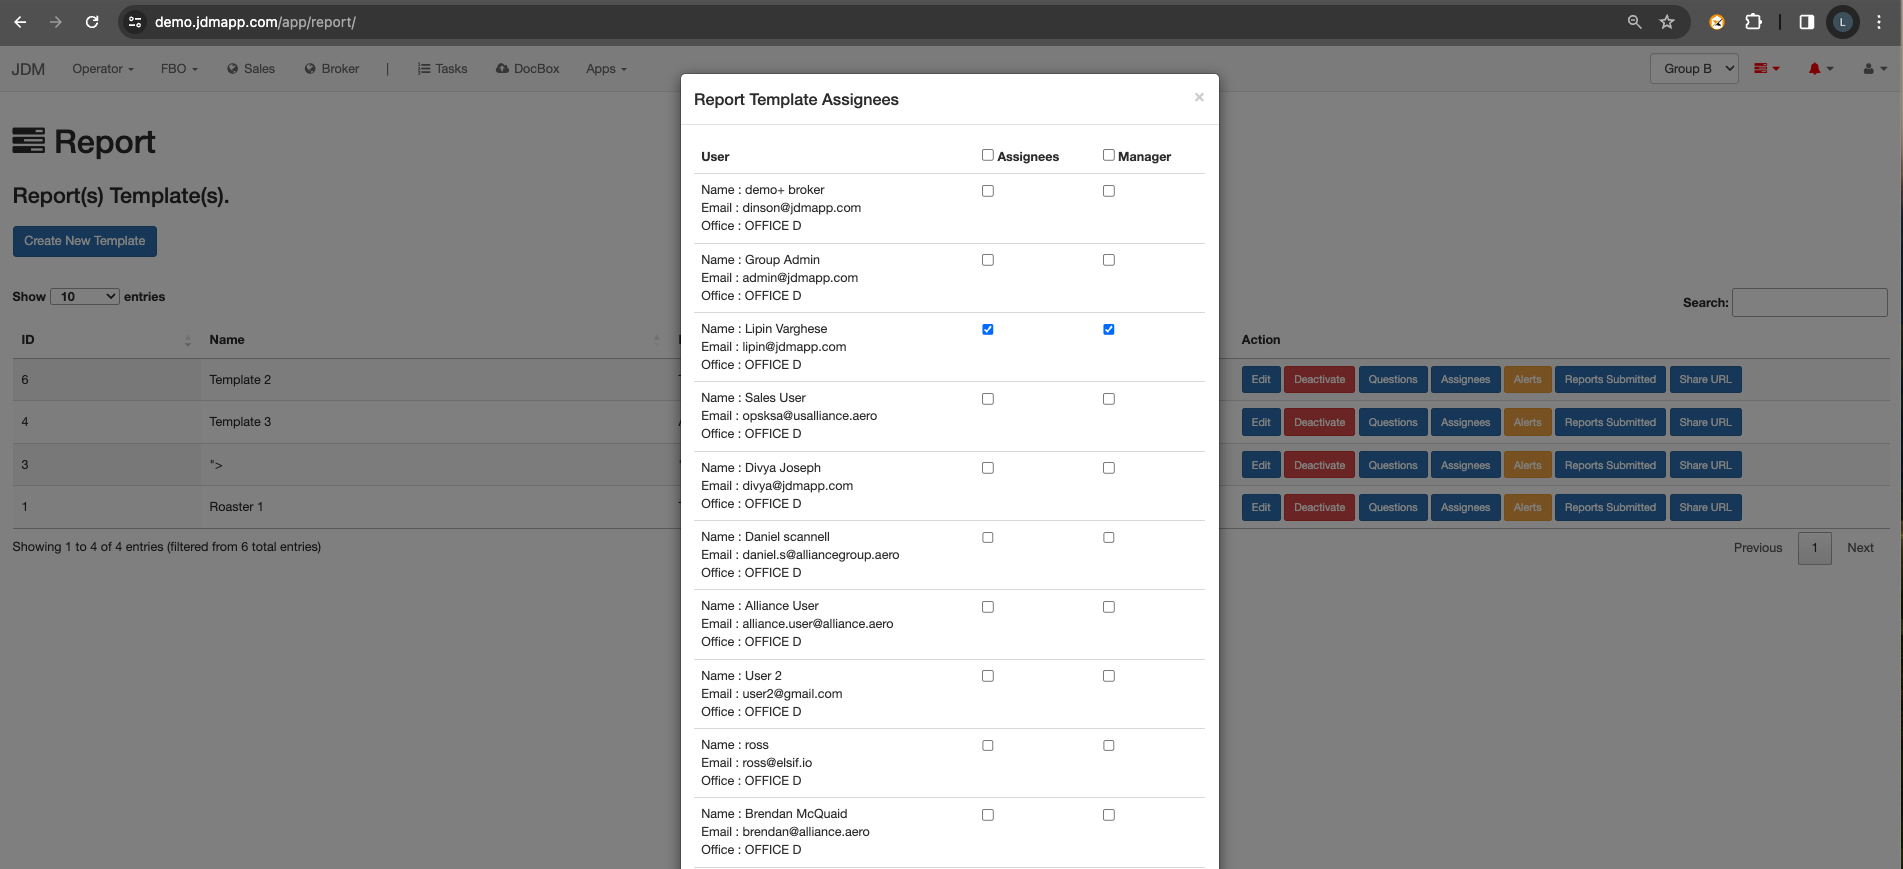The width and height of the screenshot is (1903, 869).
Task: Open the Tasks menu item
Action: tap(442, 69)
